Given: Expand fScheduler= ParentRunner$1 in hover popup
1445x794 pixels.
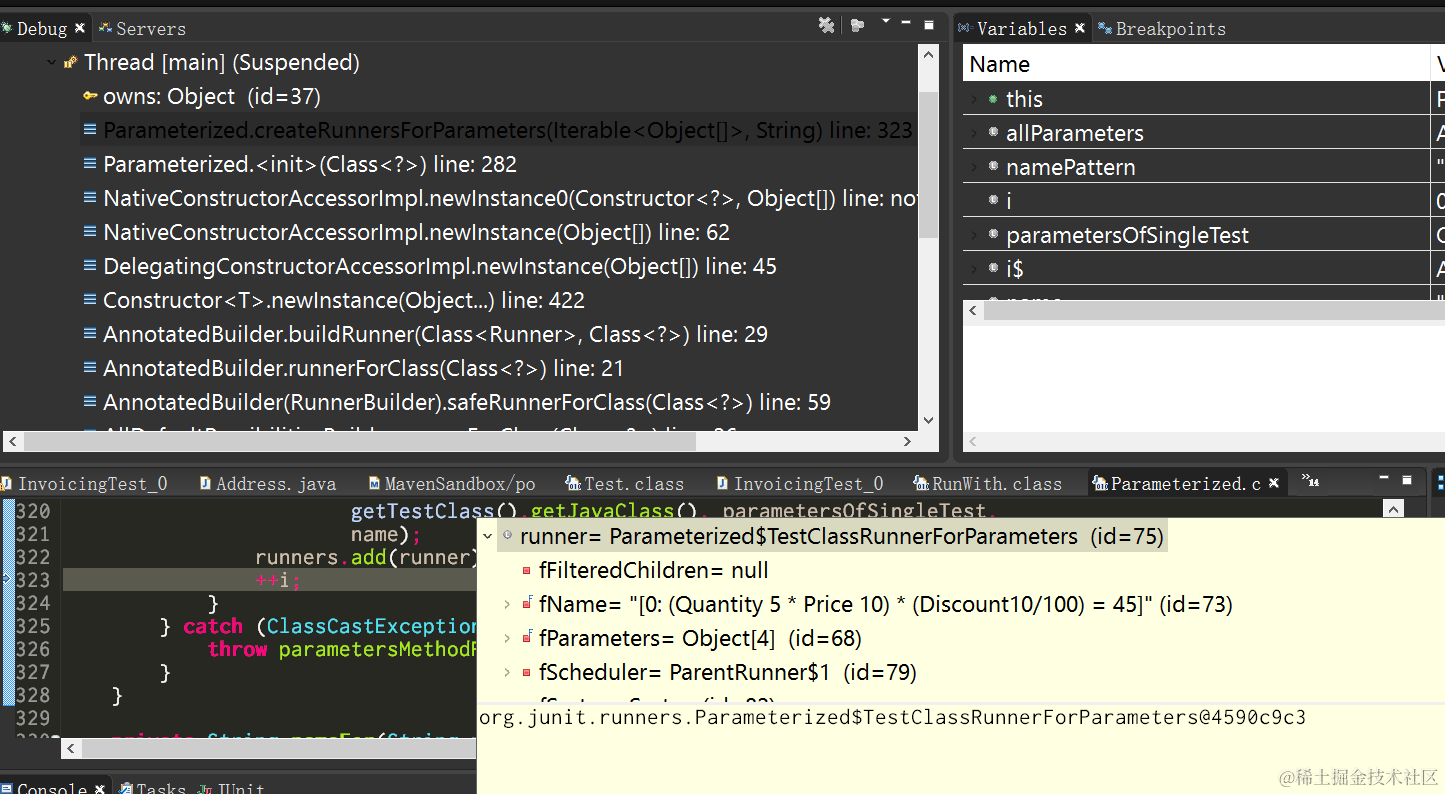Looking at the screenshot, I should (x=508, y=672).
